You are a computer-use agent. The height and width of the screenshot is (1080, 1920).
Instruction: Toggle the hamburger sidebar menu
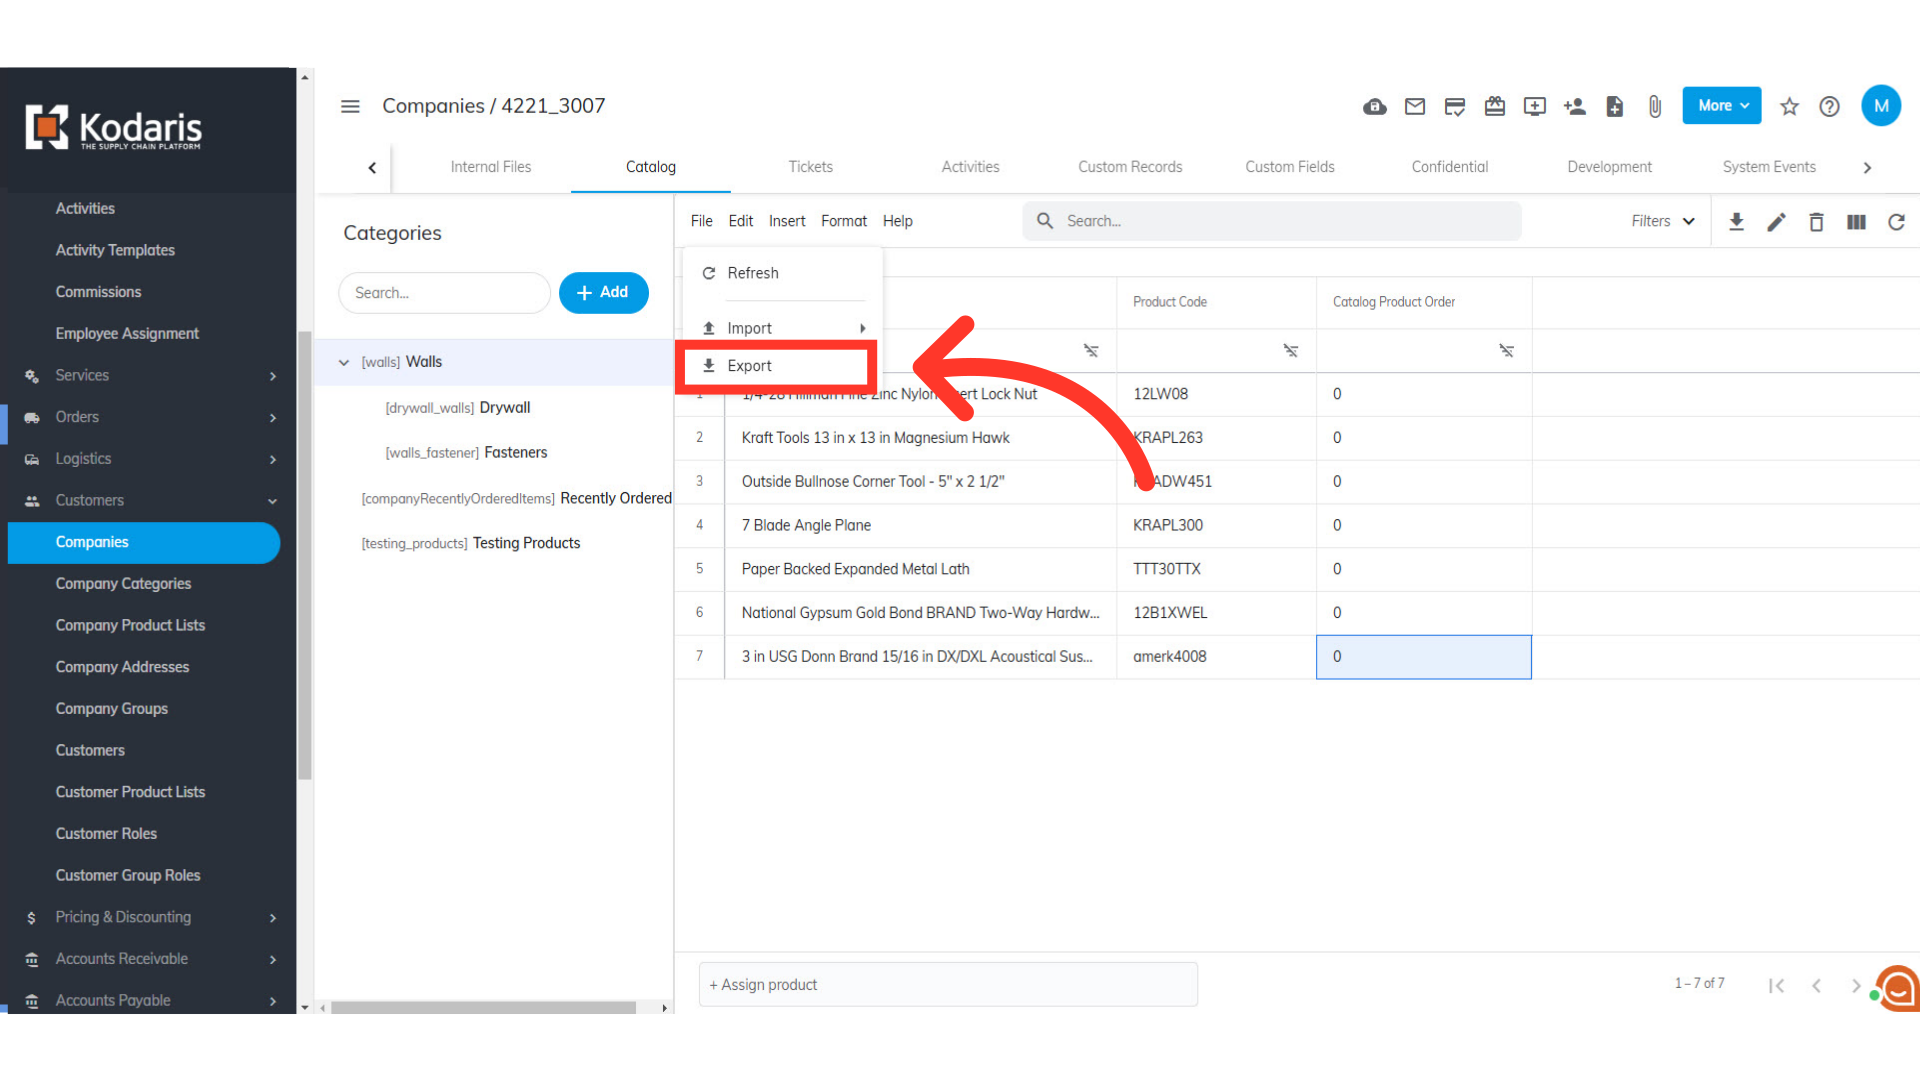[350, 106]
